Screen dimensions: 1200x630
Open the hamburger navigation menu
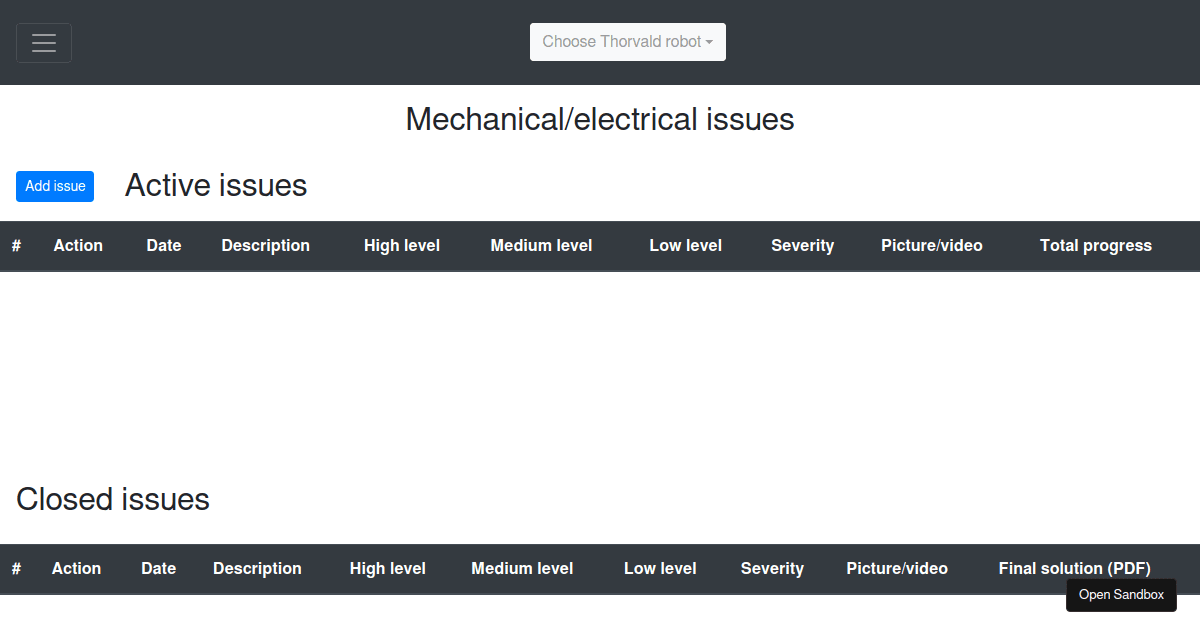coord(43,42)
